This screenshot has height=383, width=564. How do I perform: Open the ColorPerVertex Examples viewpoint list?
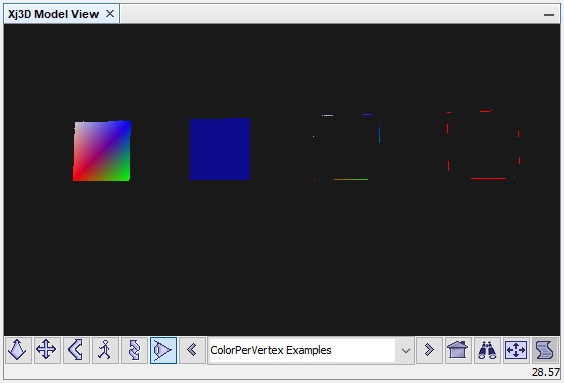pyautogui.click(x=311, y=350)
